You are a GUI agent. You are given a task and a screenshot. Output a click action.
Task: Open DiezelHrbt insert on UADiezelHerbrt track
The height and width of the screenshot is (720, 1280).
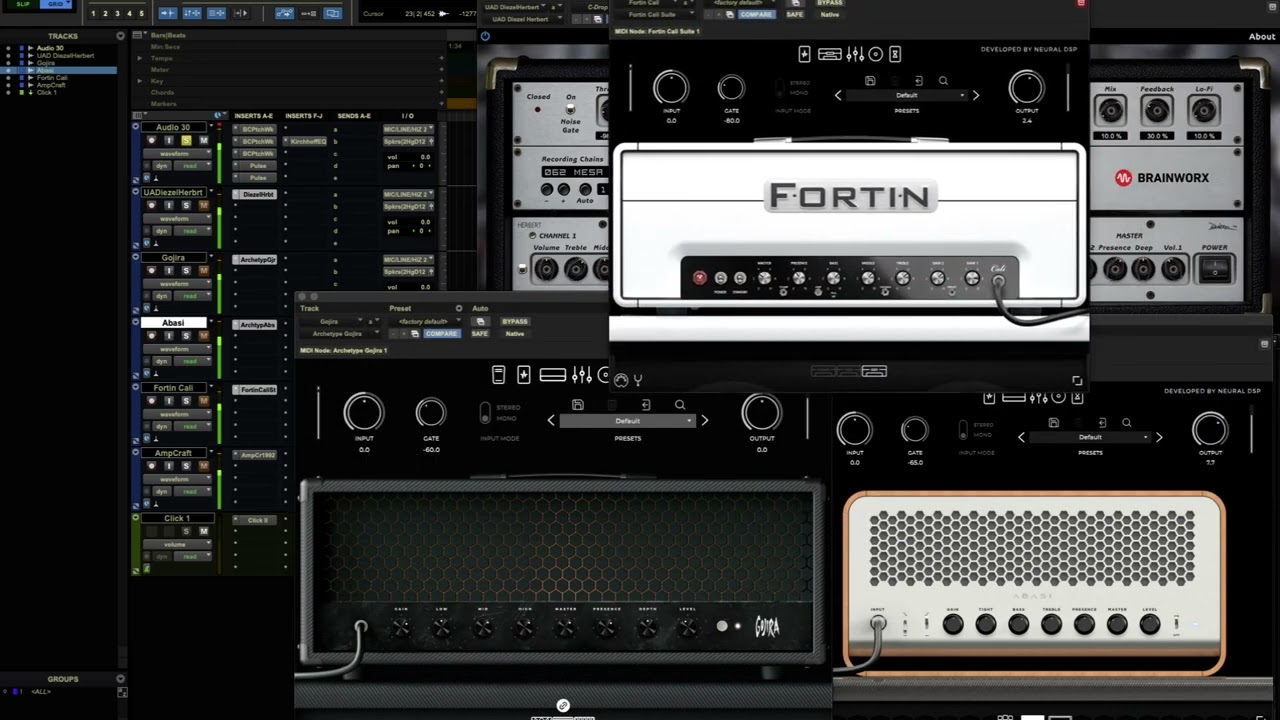257,194
